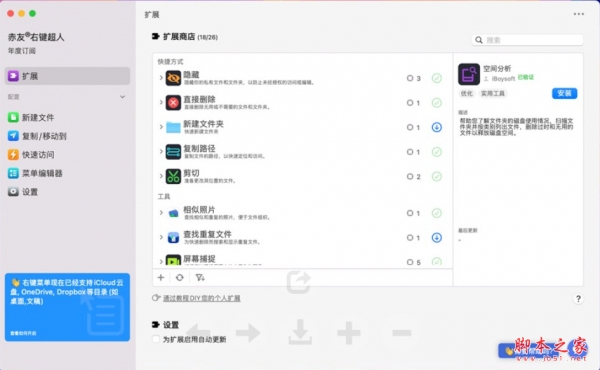Enable 为扩展启用自动更新 checkbox
600x370 pixels.
tap(156, 339)
